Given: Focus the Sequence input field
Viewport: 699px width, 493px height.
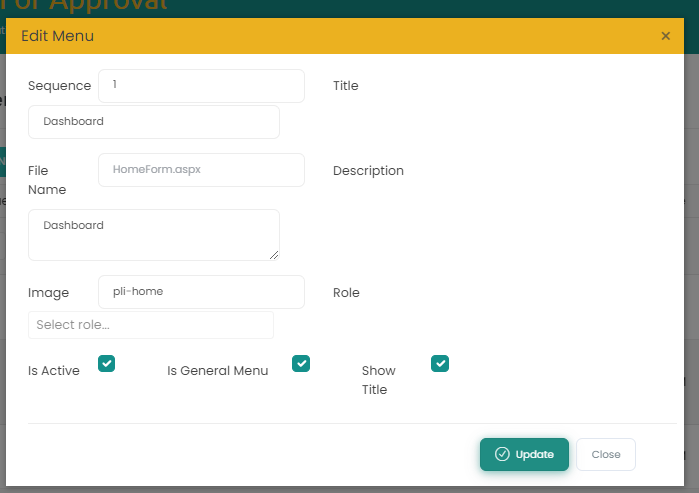Looking at the screenshot, I should pos(201,86).
